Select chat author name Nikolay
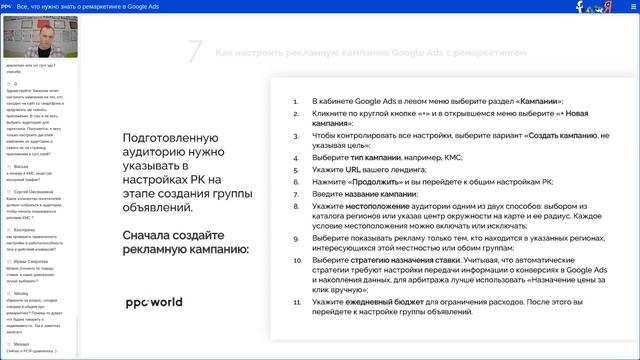Image resolution: width=640 pixels, height=360 pixels. pyautogui.click(x=21, y=293)
